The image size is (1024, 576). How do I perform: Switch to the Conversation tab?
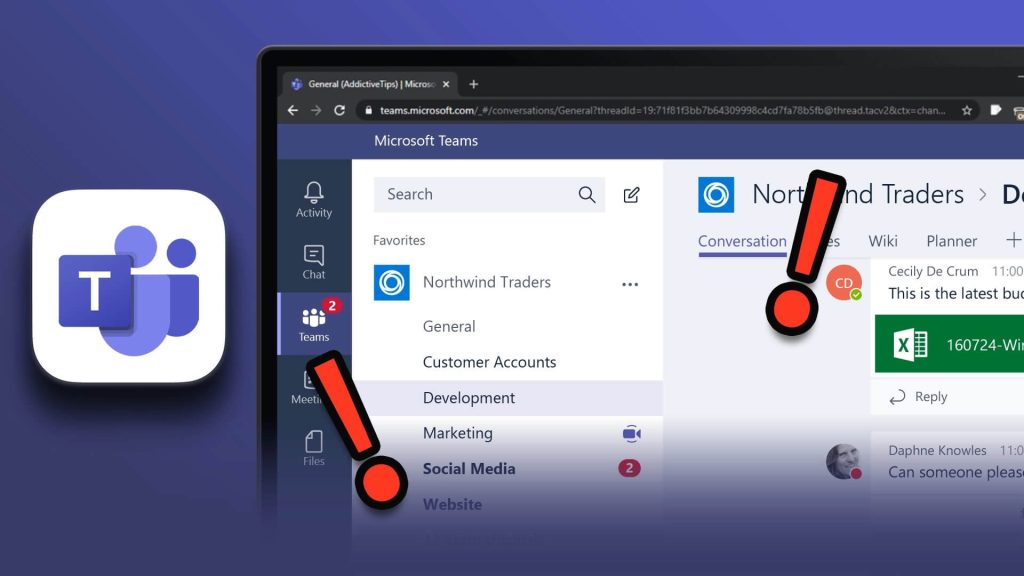[742, 241]
